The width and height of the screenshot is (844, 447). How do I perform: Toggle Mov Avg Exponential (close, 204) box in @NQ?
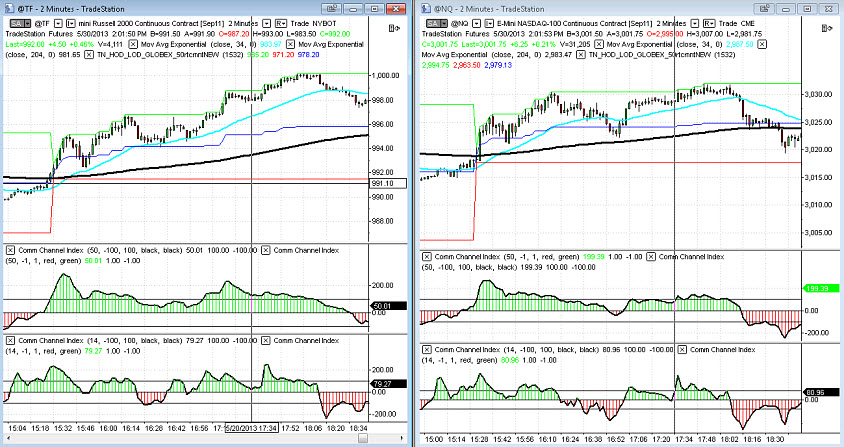762,44
